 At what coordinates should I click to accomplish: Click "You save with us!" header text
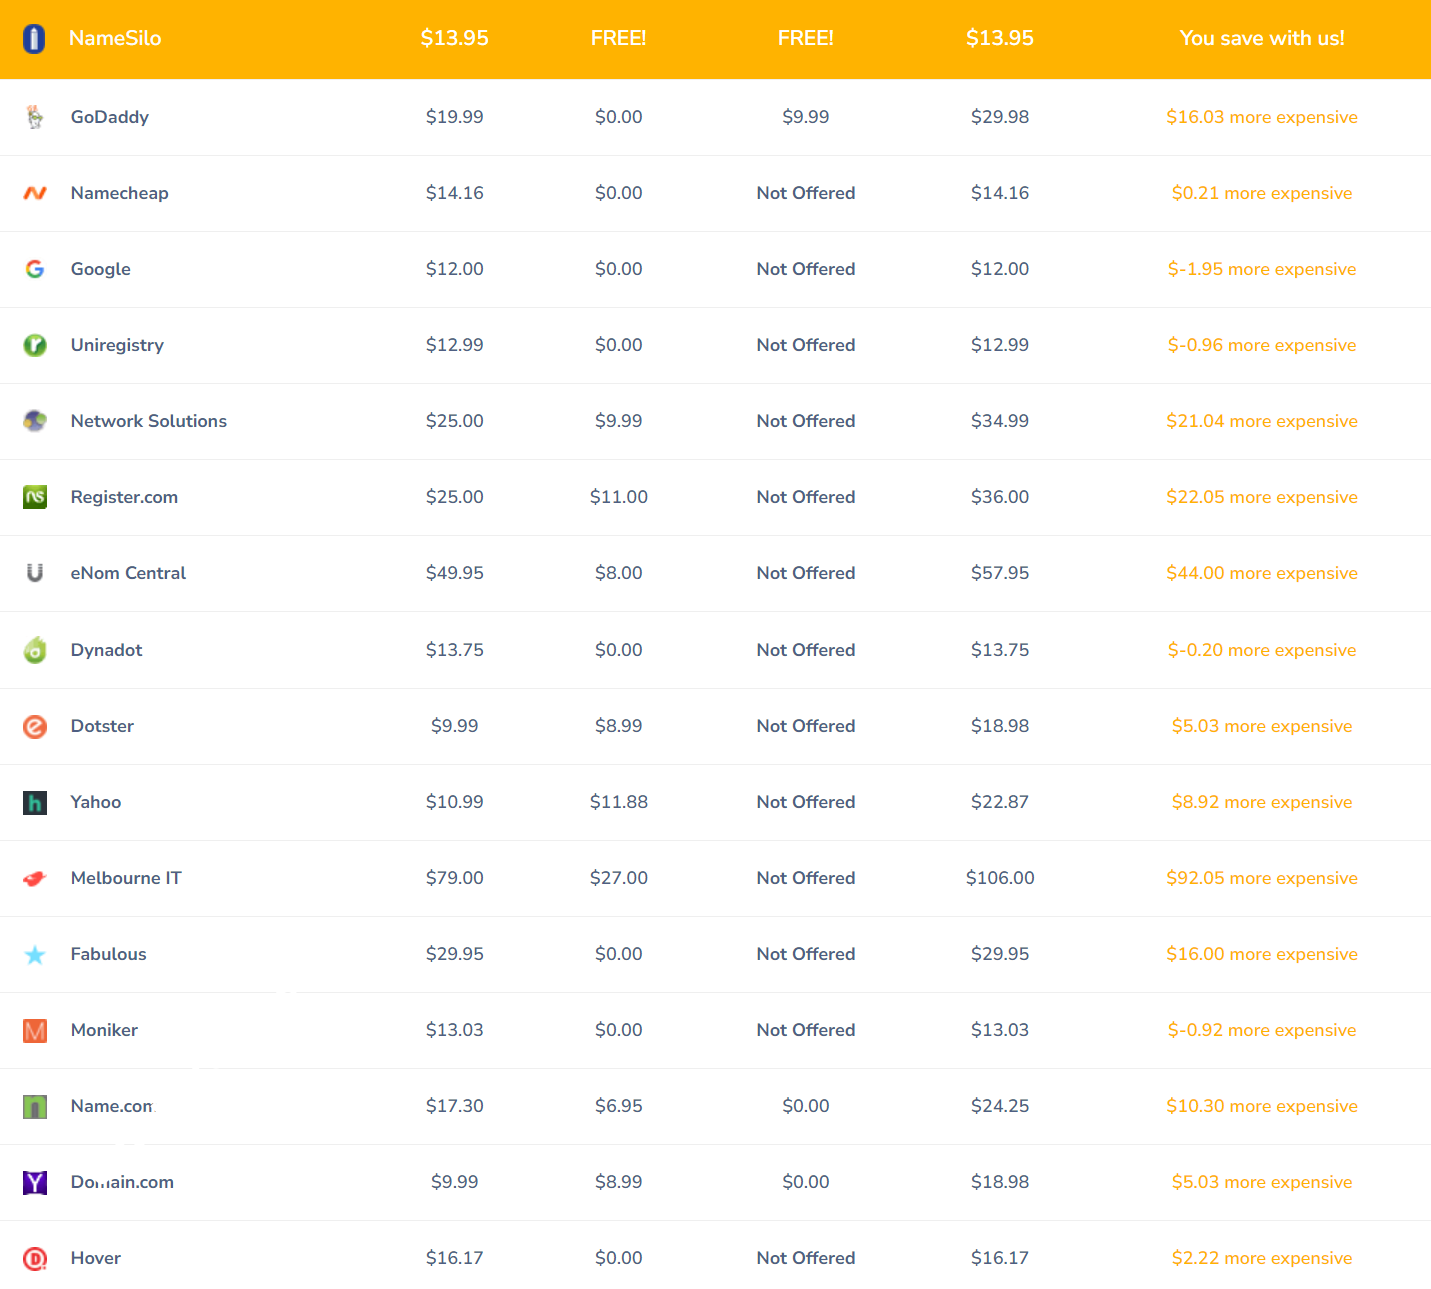(x=1261, y=39)
